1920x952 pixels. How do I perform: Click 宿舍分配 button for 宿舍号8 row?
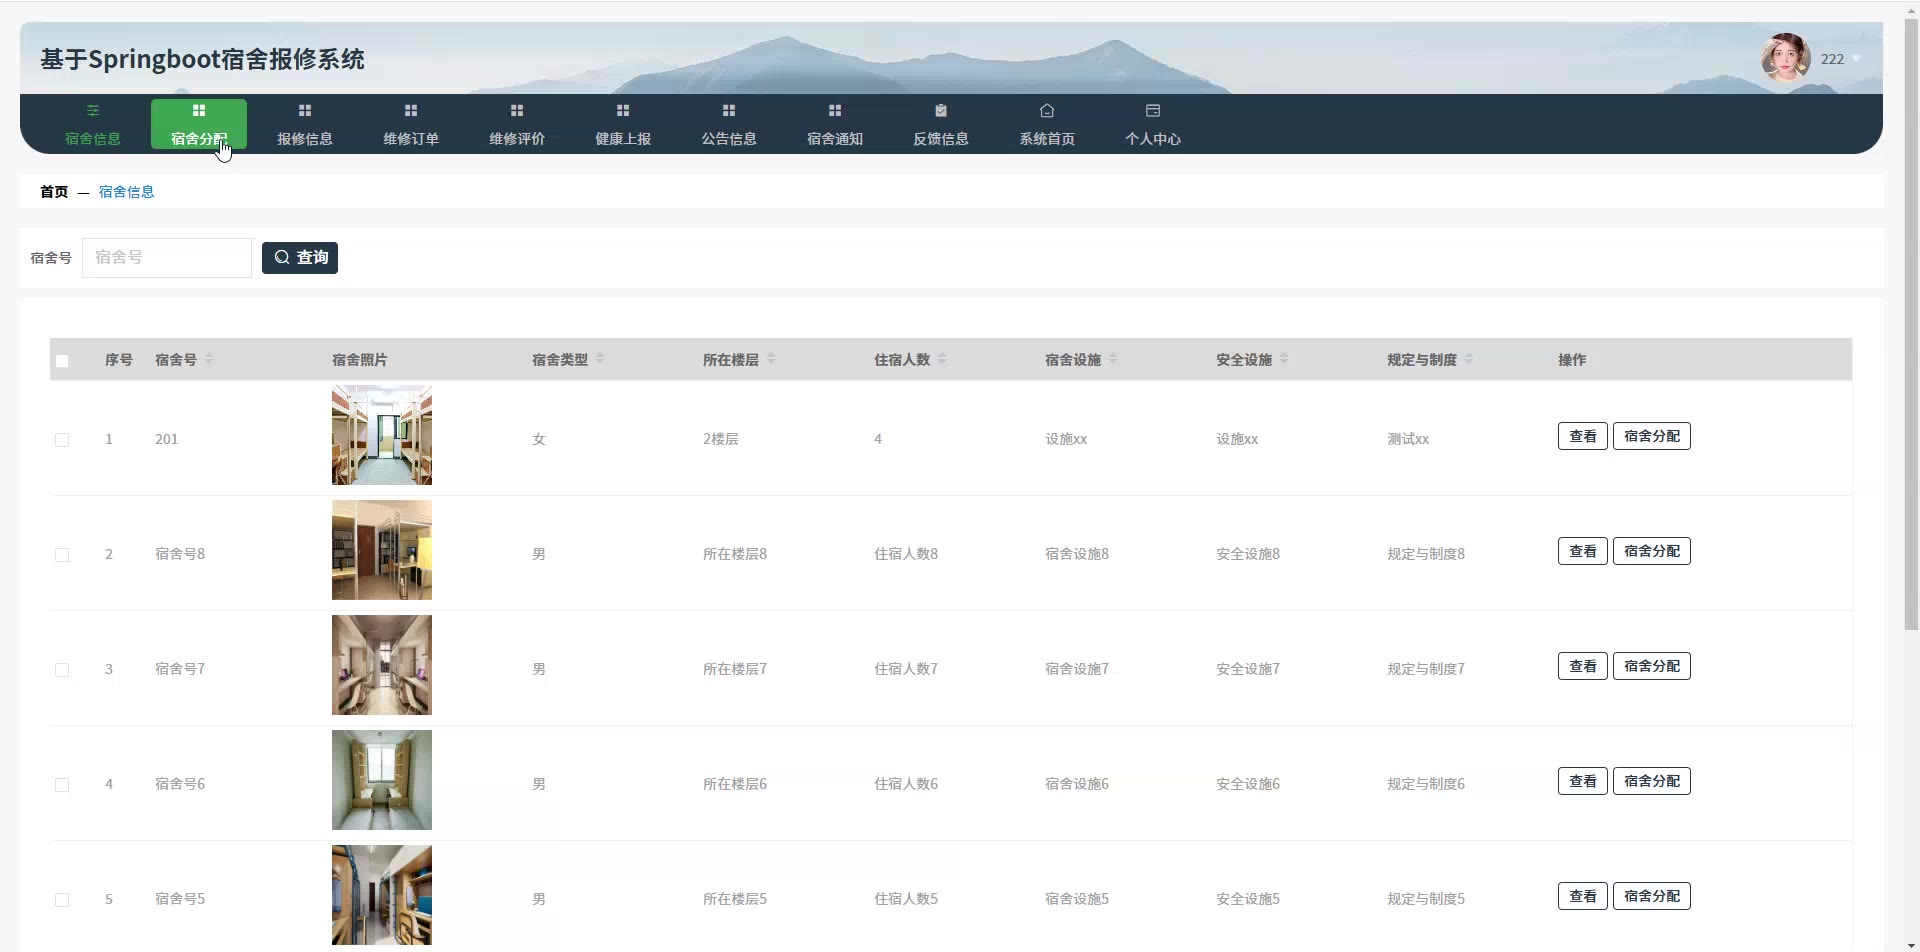1651,551
